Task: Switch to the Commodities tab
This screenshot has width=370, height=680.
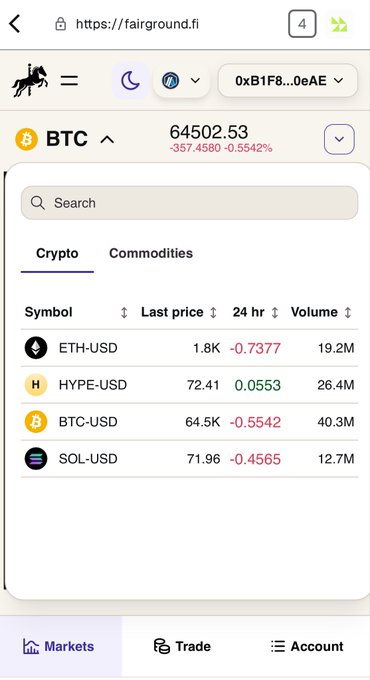Action: pyautogui.click(x=151, y=253)
